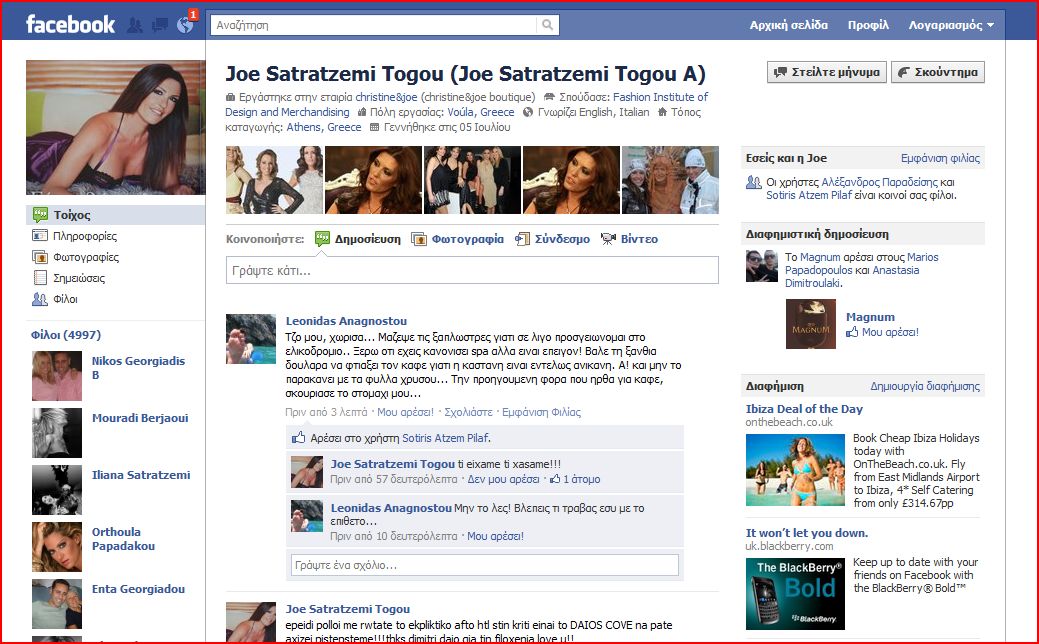Expand the Λογαριασμός account dropdown
Screen dimensions: 1039x644
point(951,25)
